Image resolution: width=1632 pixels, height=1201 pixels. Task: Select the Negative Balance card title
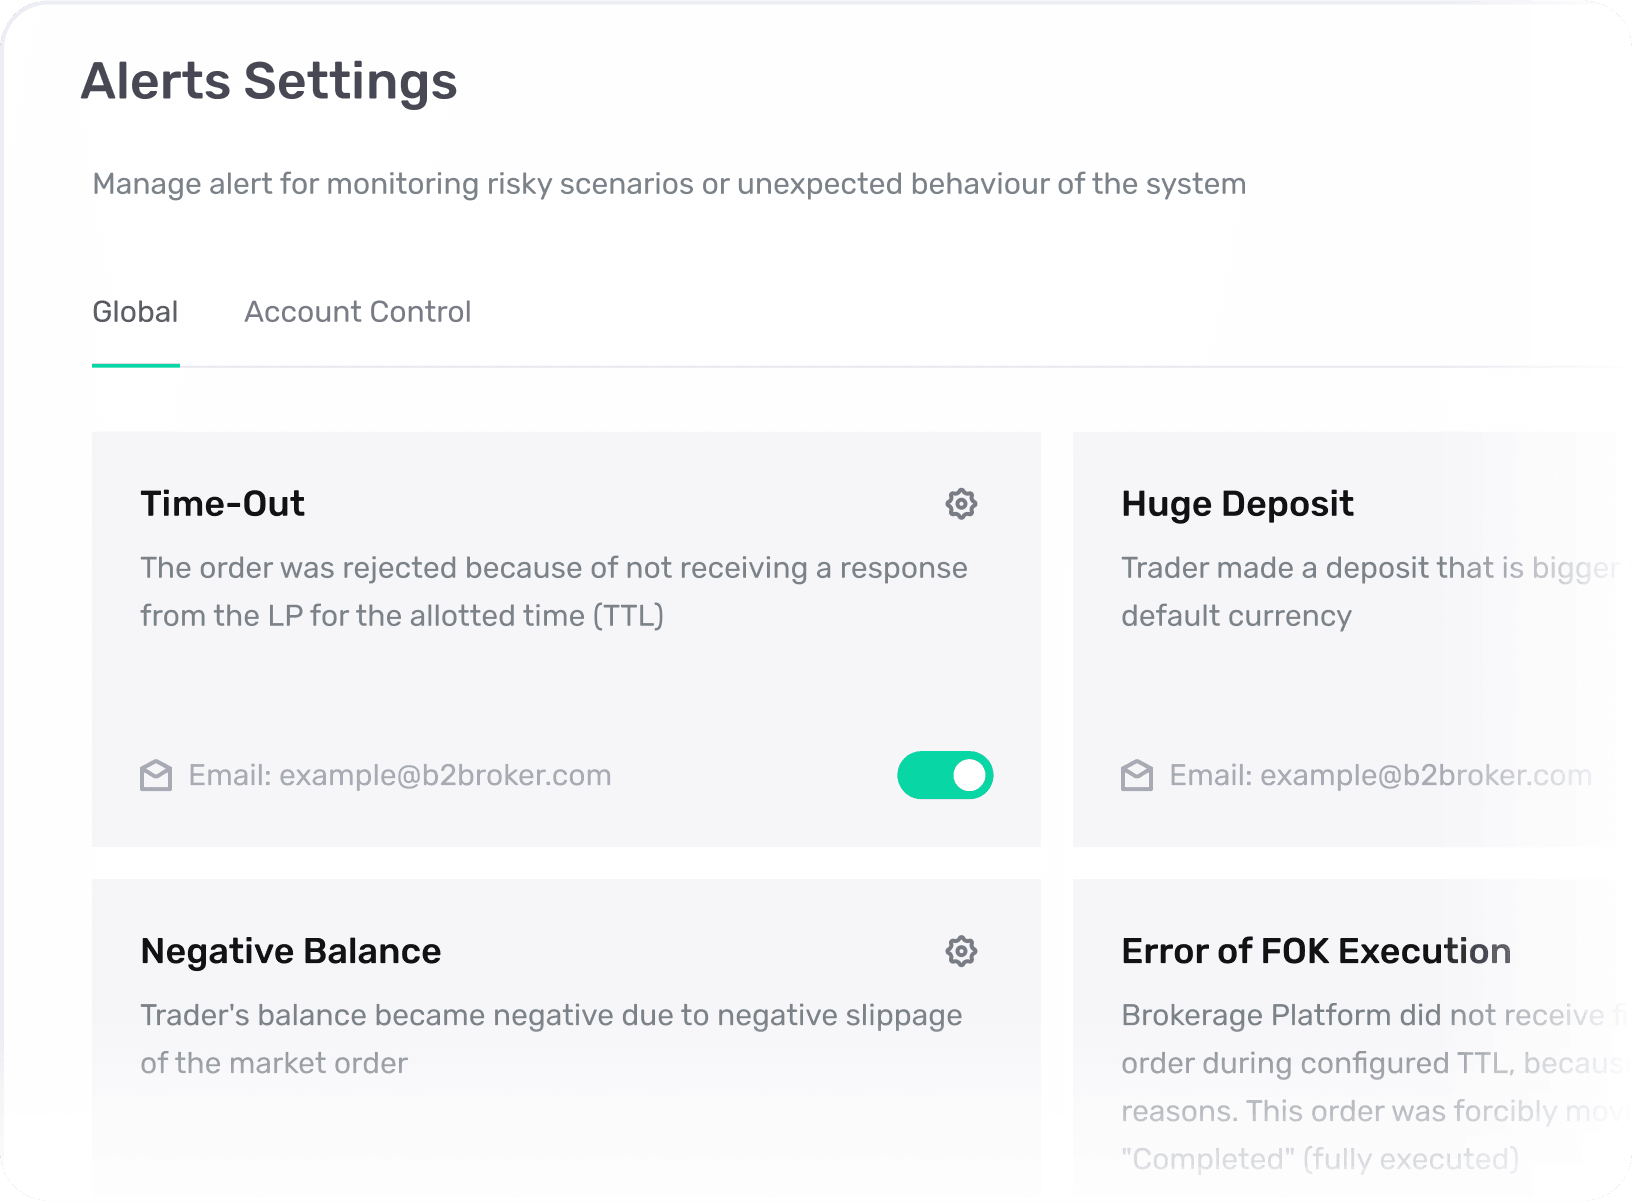[x=290, y=951]
